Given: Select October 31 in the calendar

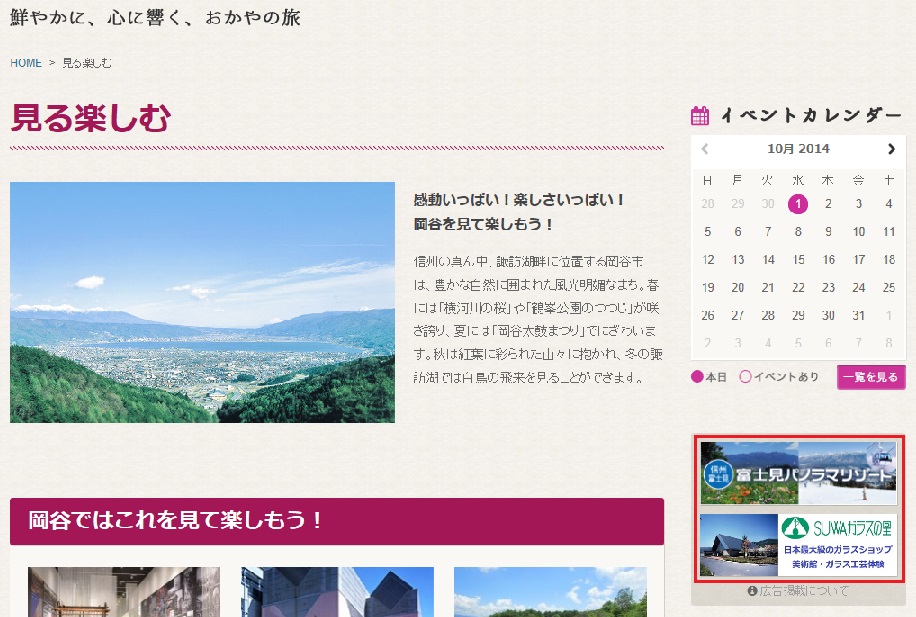Looking at the screenshot, I should pyautogui.click(x=858, y=315).
